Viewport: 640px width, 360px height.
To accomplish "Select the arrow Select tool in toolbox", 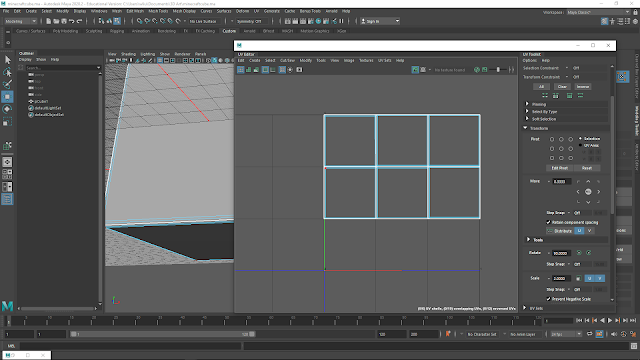I will 7,60.
